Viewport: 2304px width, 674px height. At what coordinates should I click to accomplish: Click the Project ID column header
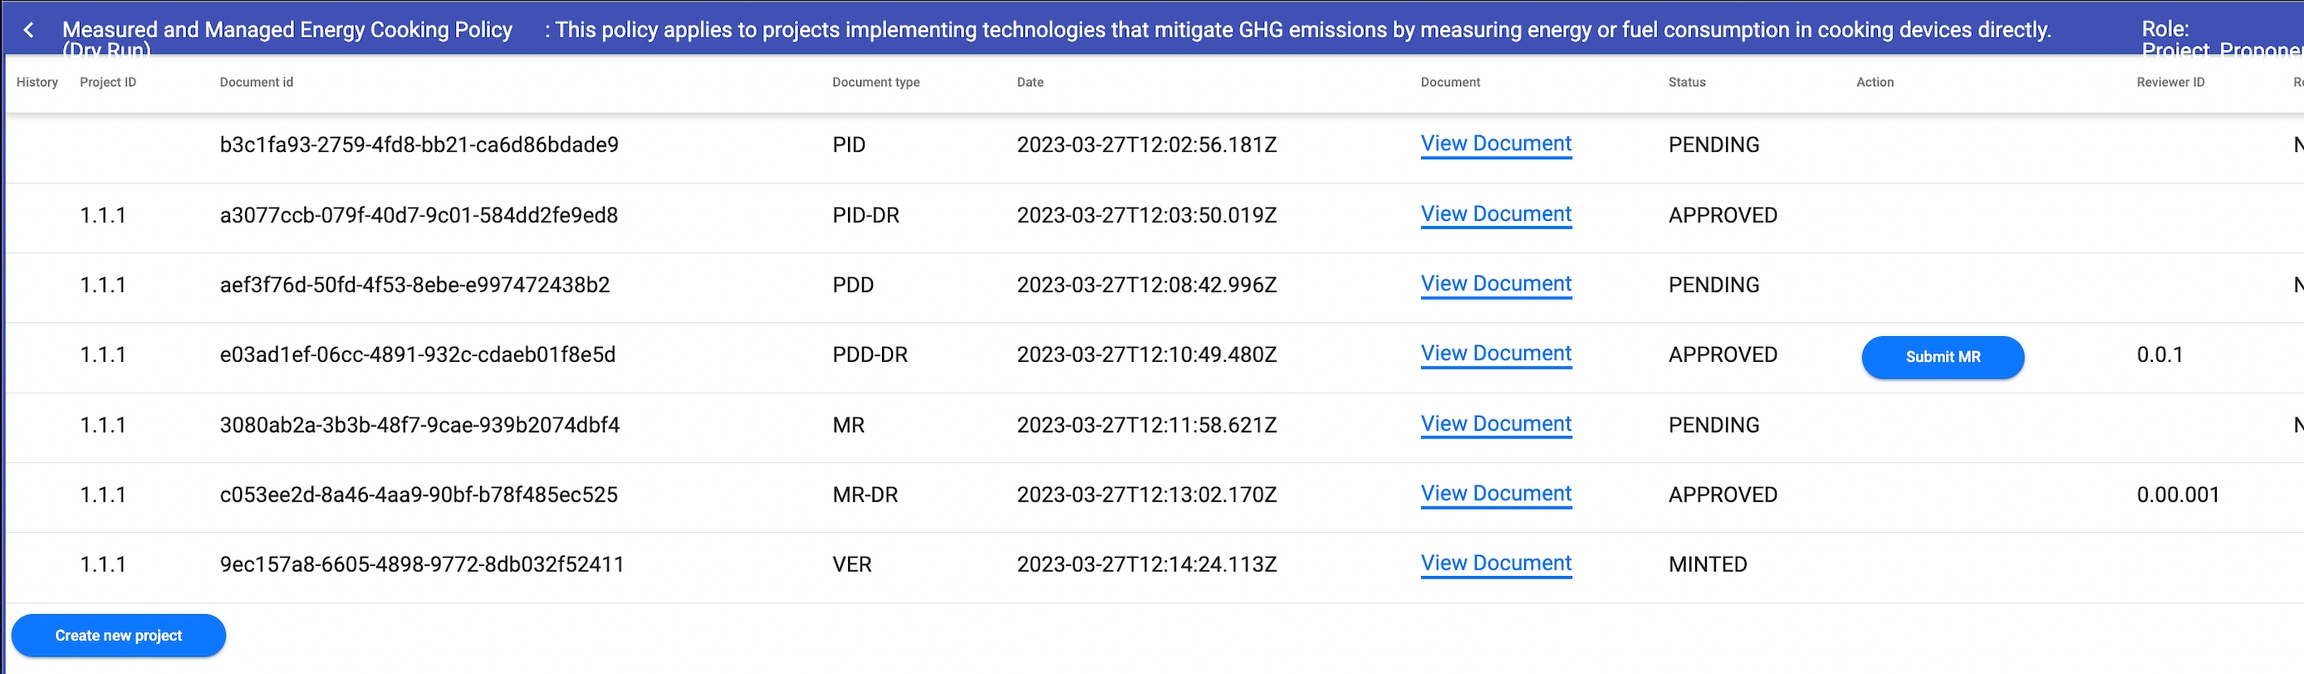pos(108,82)
